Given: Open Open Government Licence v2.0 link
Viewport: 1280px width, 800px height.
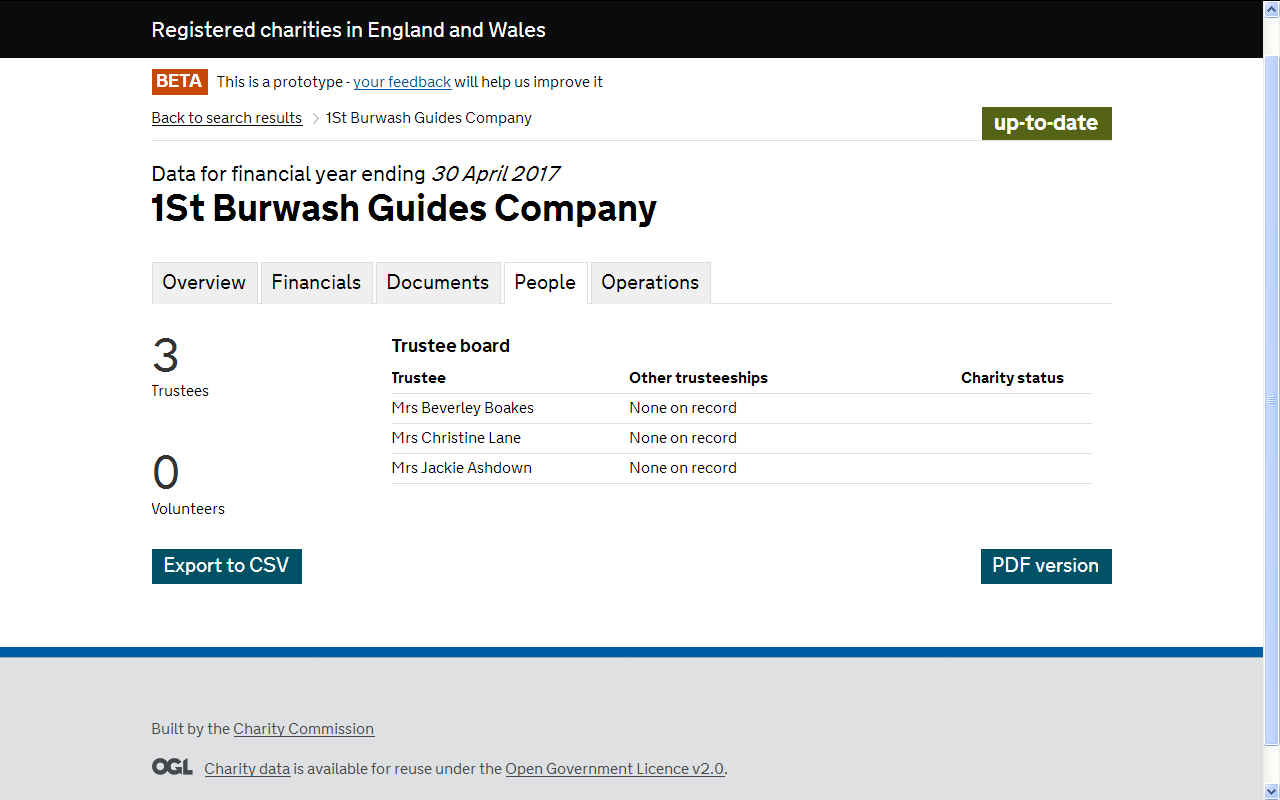Looking at the screenshot, I should pyautogui.click(x=614, y=769).
